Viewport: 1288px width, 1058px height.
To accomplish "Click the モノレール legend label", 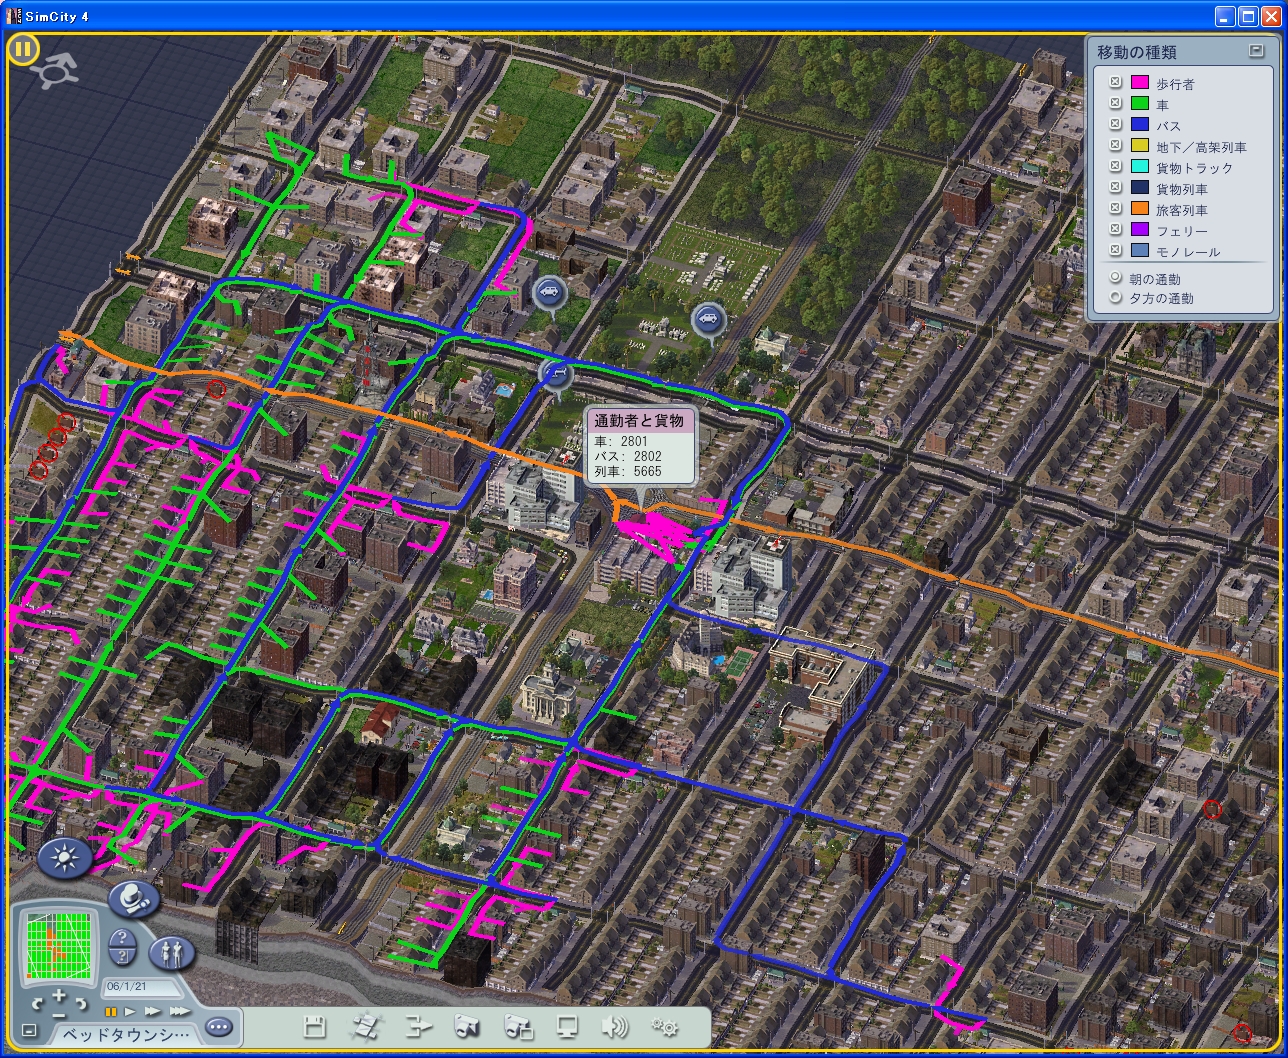I will 1188,252.
